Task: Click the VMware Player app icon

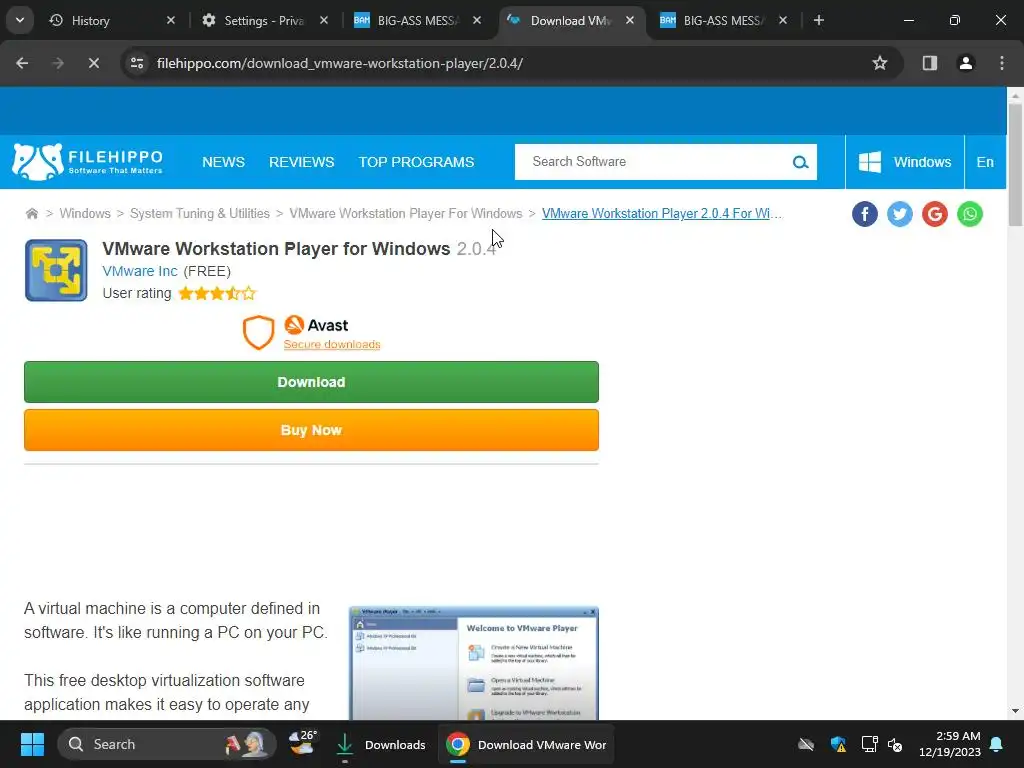Action: (x=56, y=270)
